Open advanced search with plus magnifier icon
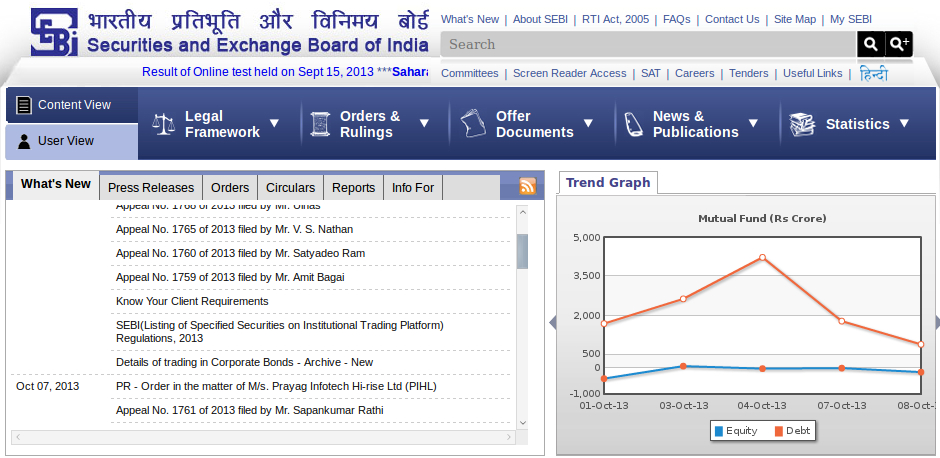The image size is (940, 458). 899,44
